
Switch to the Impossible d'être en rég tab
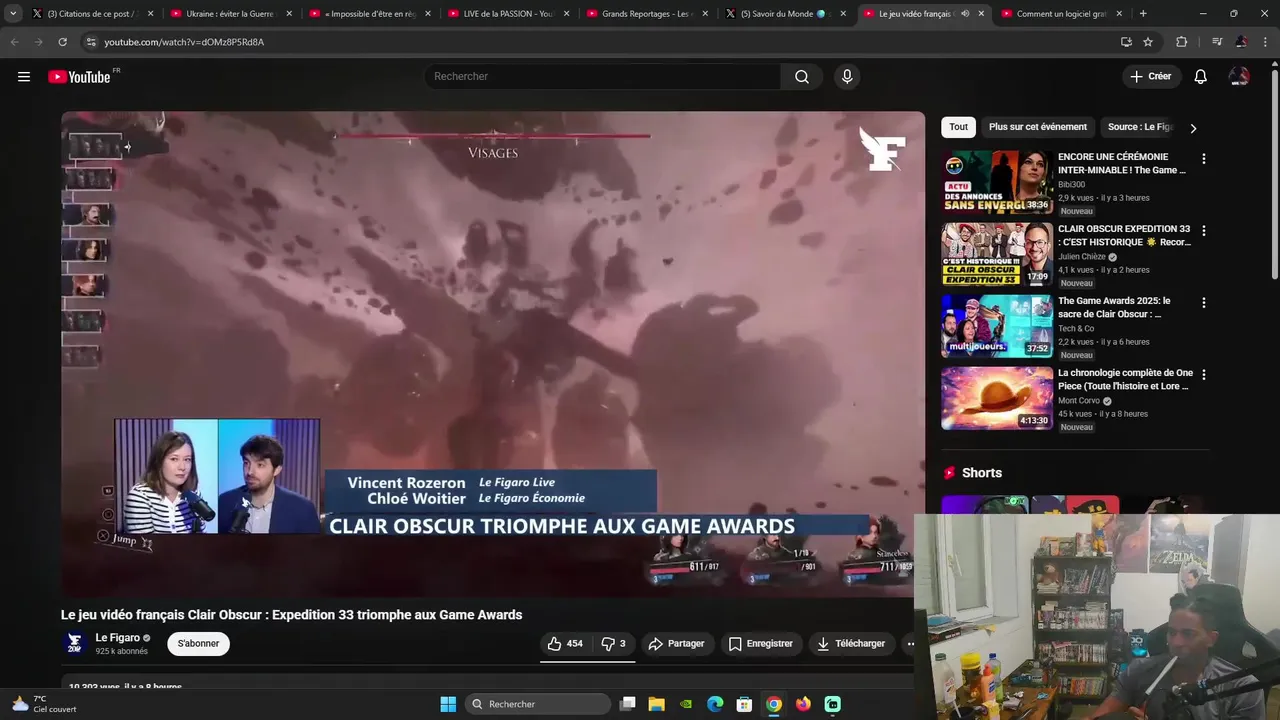(x=370, y=14)
